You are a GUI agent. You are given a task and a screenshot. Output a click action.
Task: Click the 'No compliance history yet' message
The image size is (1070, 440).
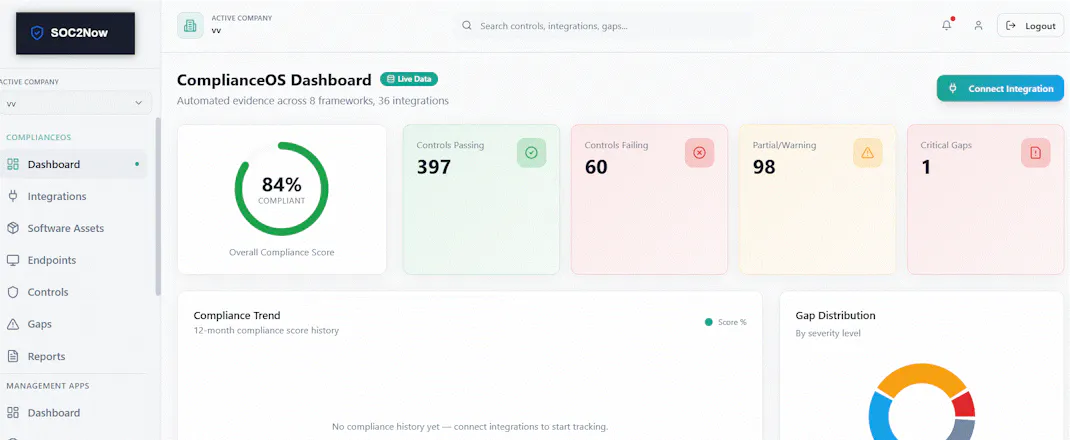pos(469,427)
